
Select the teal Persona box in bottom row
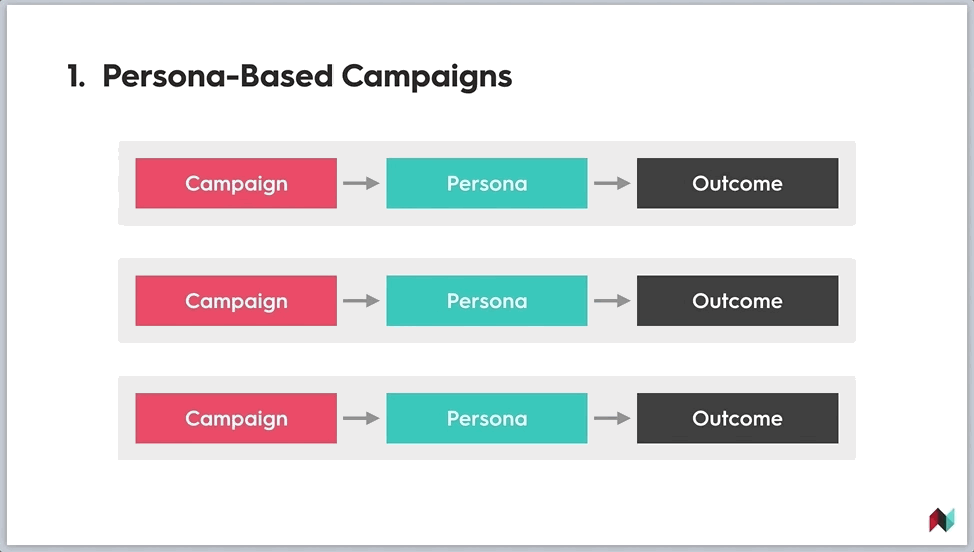click(x=487, y=418)
